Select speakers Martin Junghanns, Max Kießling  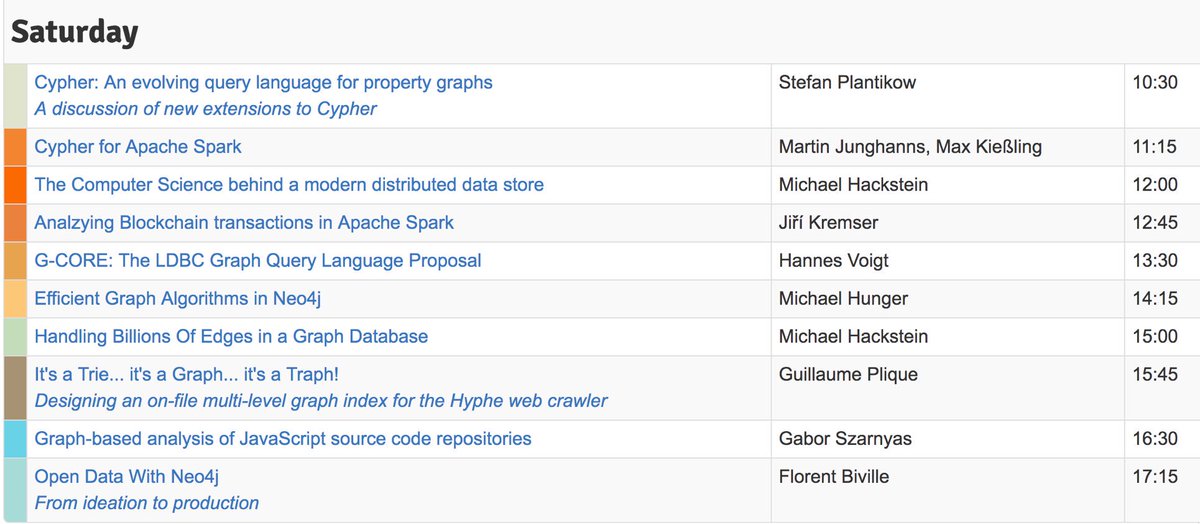click(910, 147)
